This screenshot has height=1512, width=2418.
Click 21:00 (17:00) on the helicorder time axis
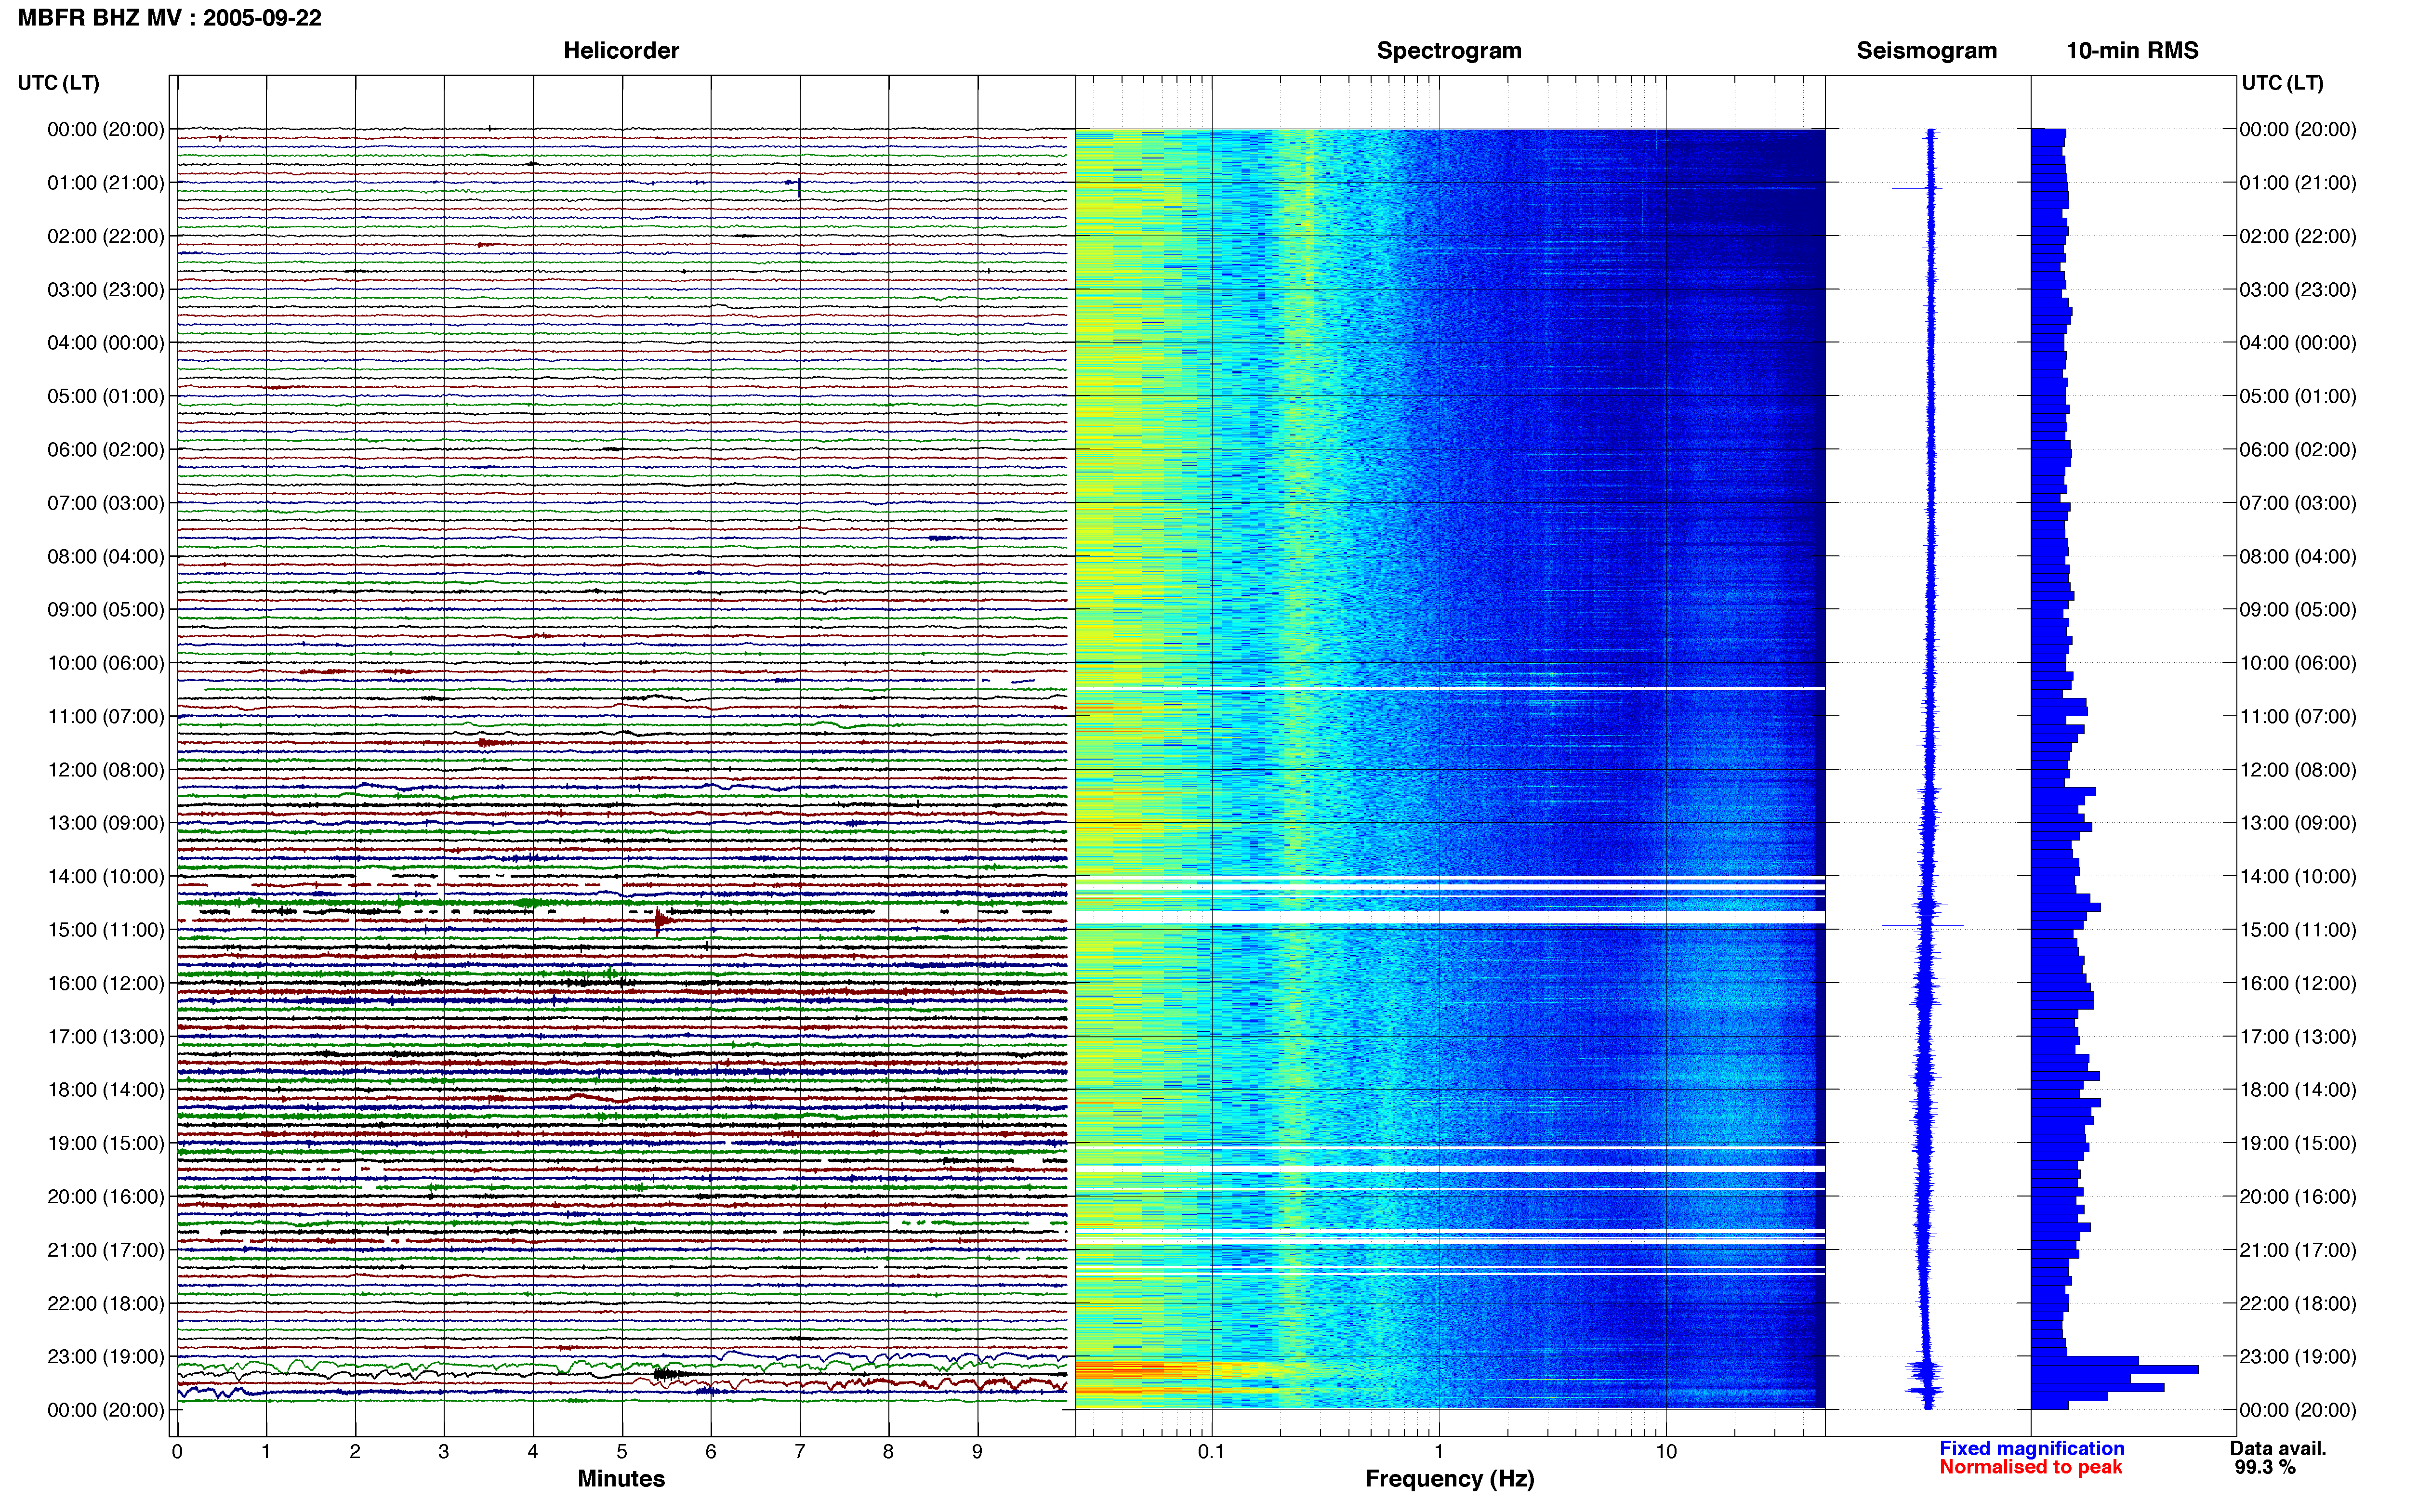106,1250
